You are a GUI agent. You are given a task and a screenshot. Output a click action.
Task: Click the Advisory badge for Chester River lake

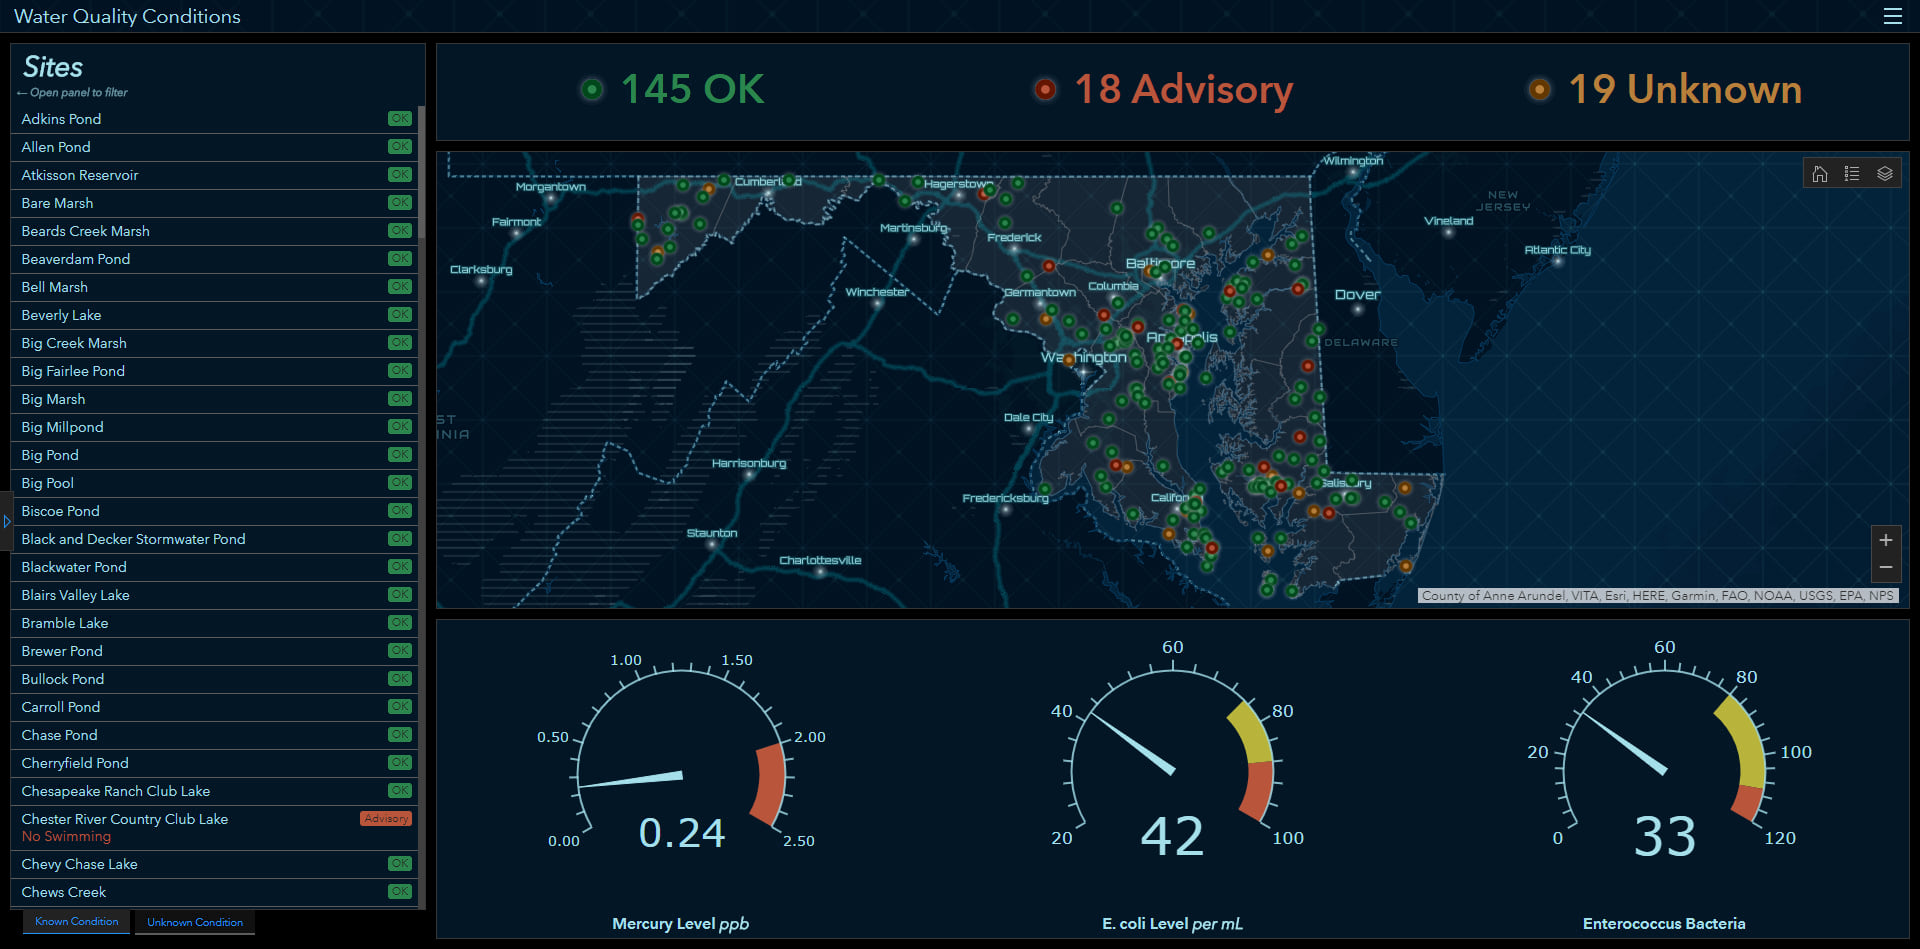(x=386, y=818)
